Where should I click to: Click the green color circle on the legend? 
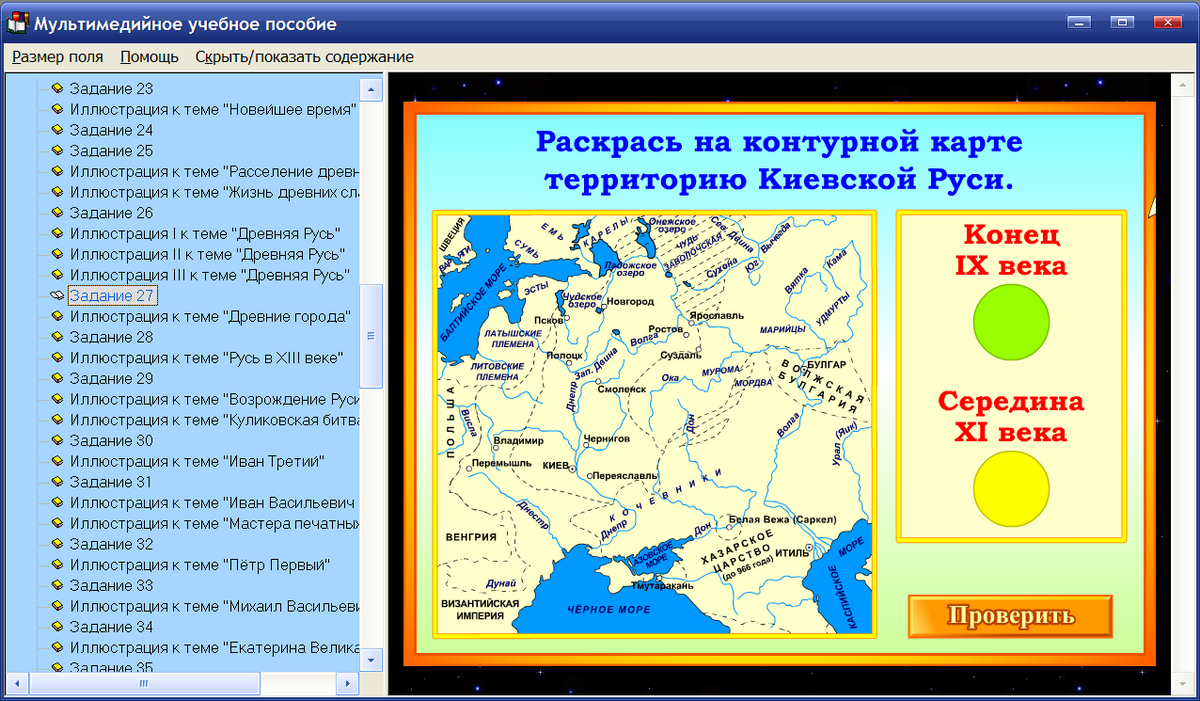(1011, 321)
